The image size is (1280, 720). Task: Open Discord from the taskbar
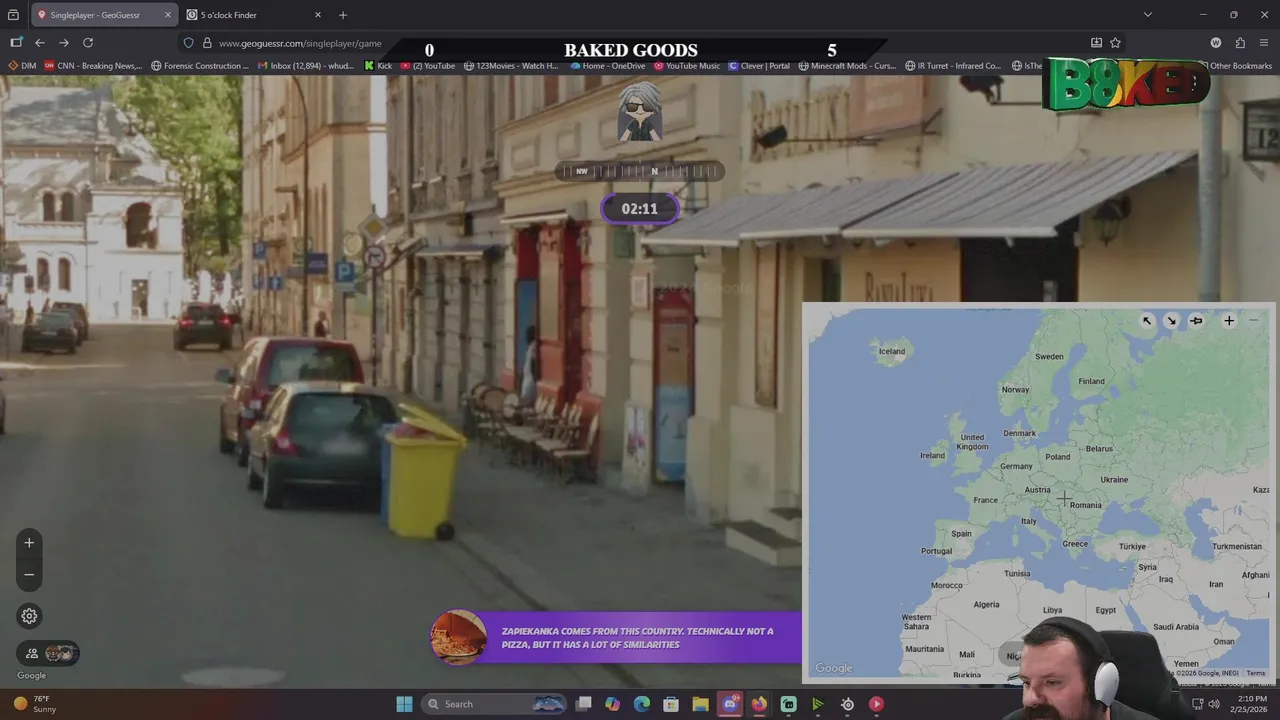point(730,704)
